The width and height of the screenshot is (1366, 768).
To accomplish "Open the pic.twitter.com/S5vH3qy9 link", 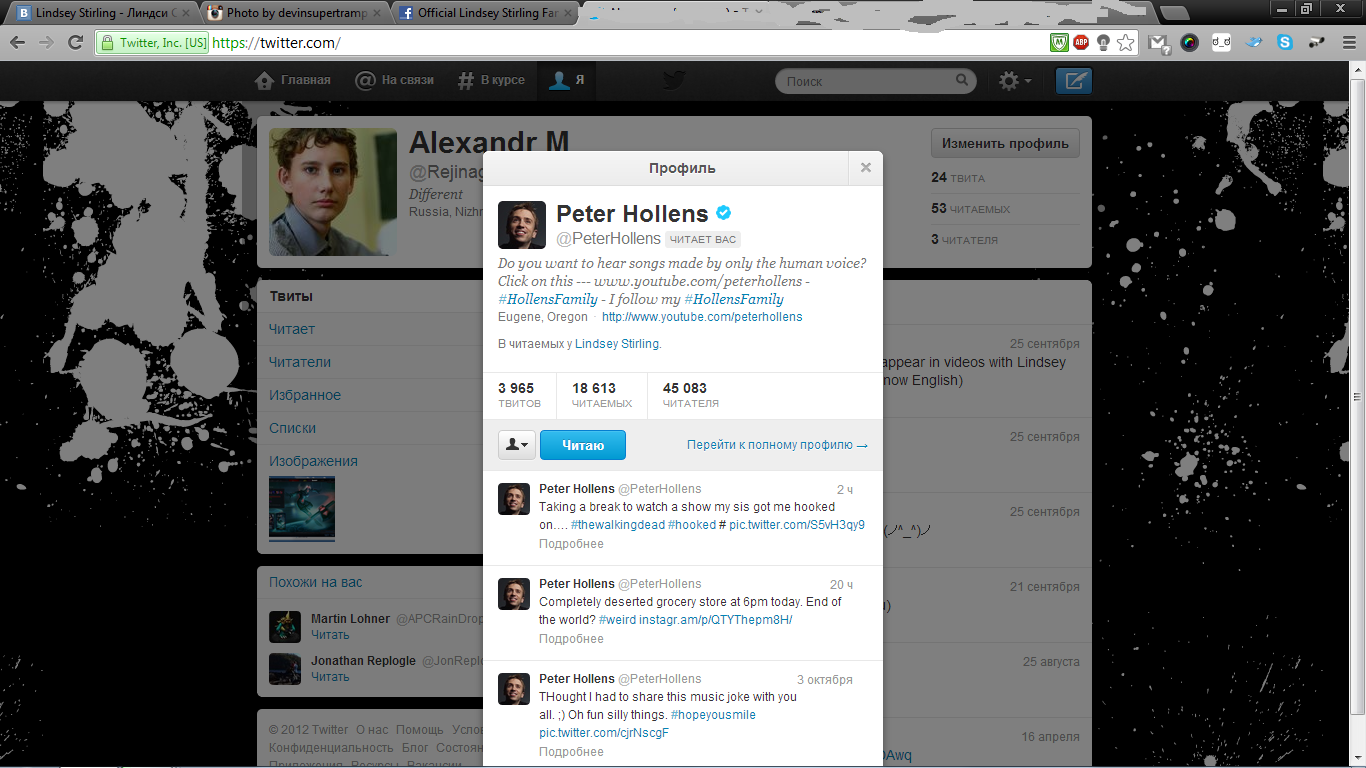I will pyautogui.click(x=797, y=525).
